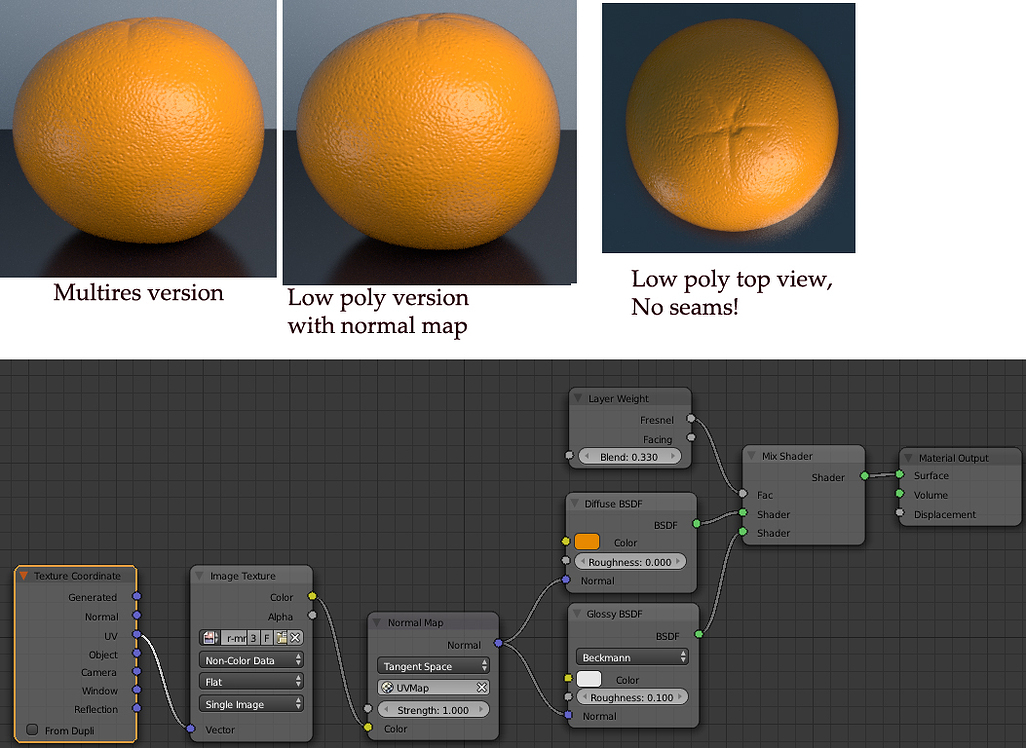
Task: Collapse the Mix Shader node
Action: [751, 455]
